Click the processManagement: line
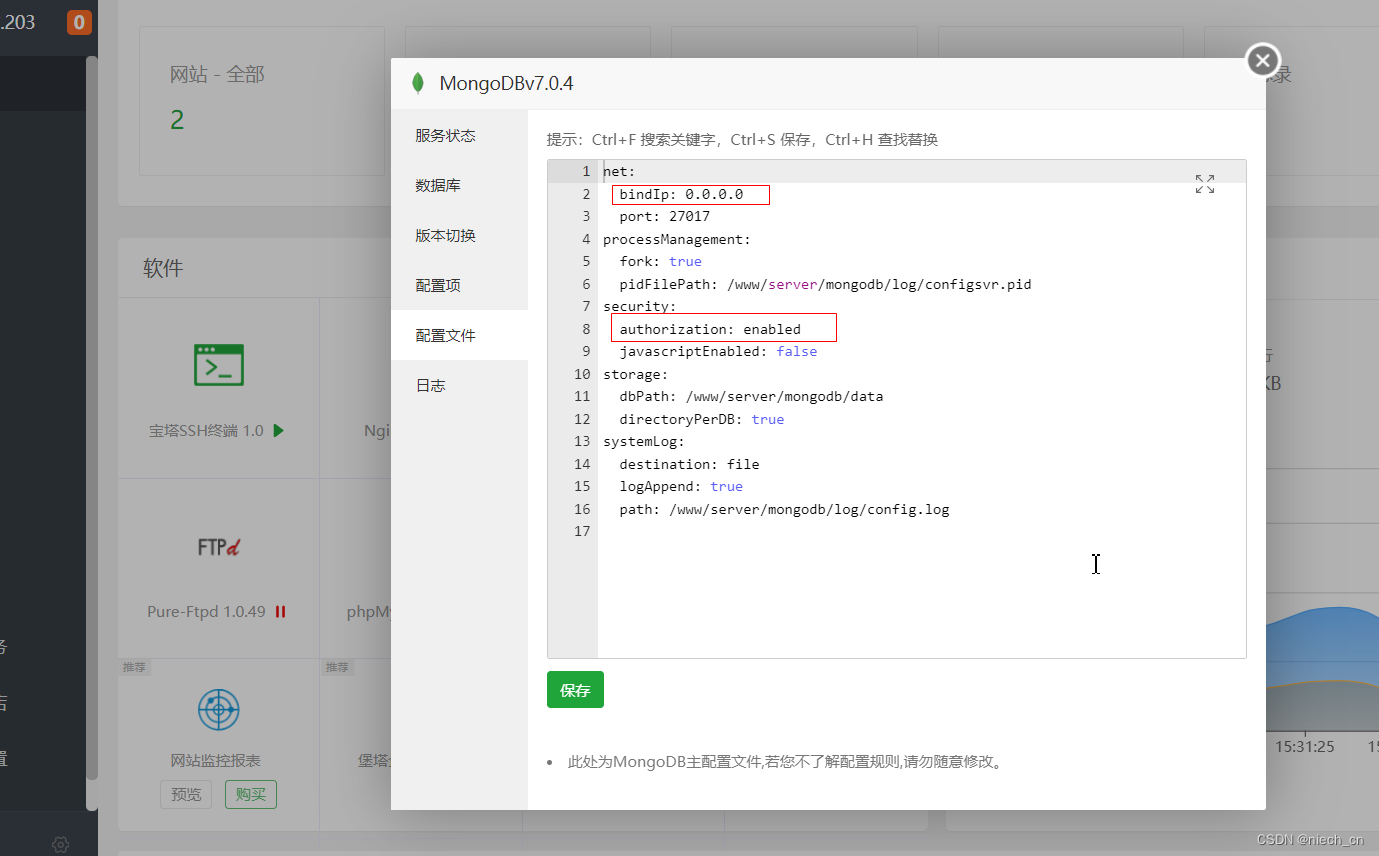This screenshot has height=856, width=1379. point(677,239)
